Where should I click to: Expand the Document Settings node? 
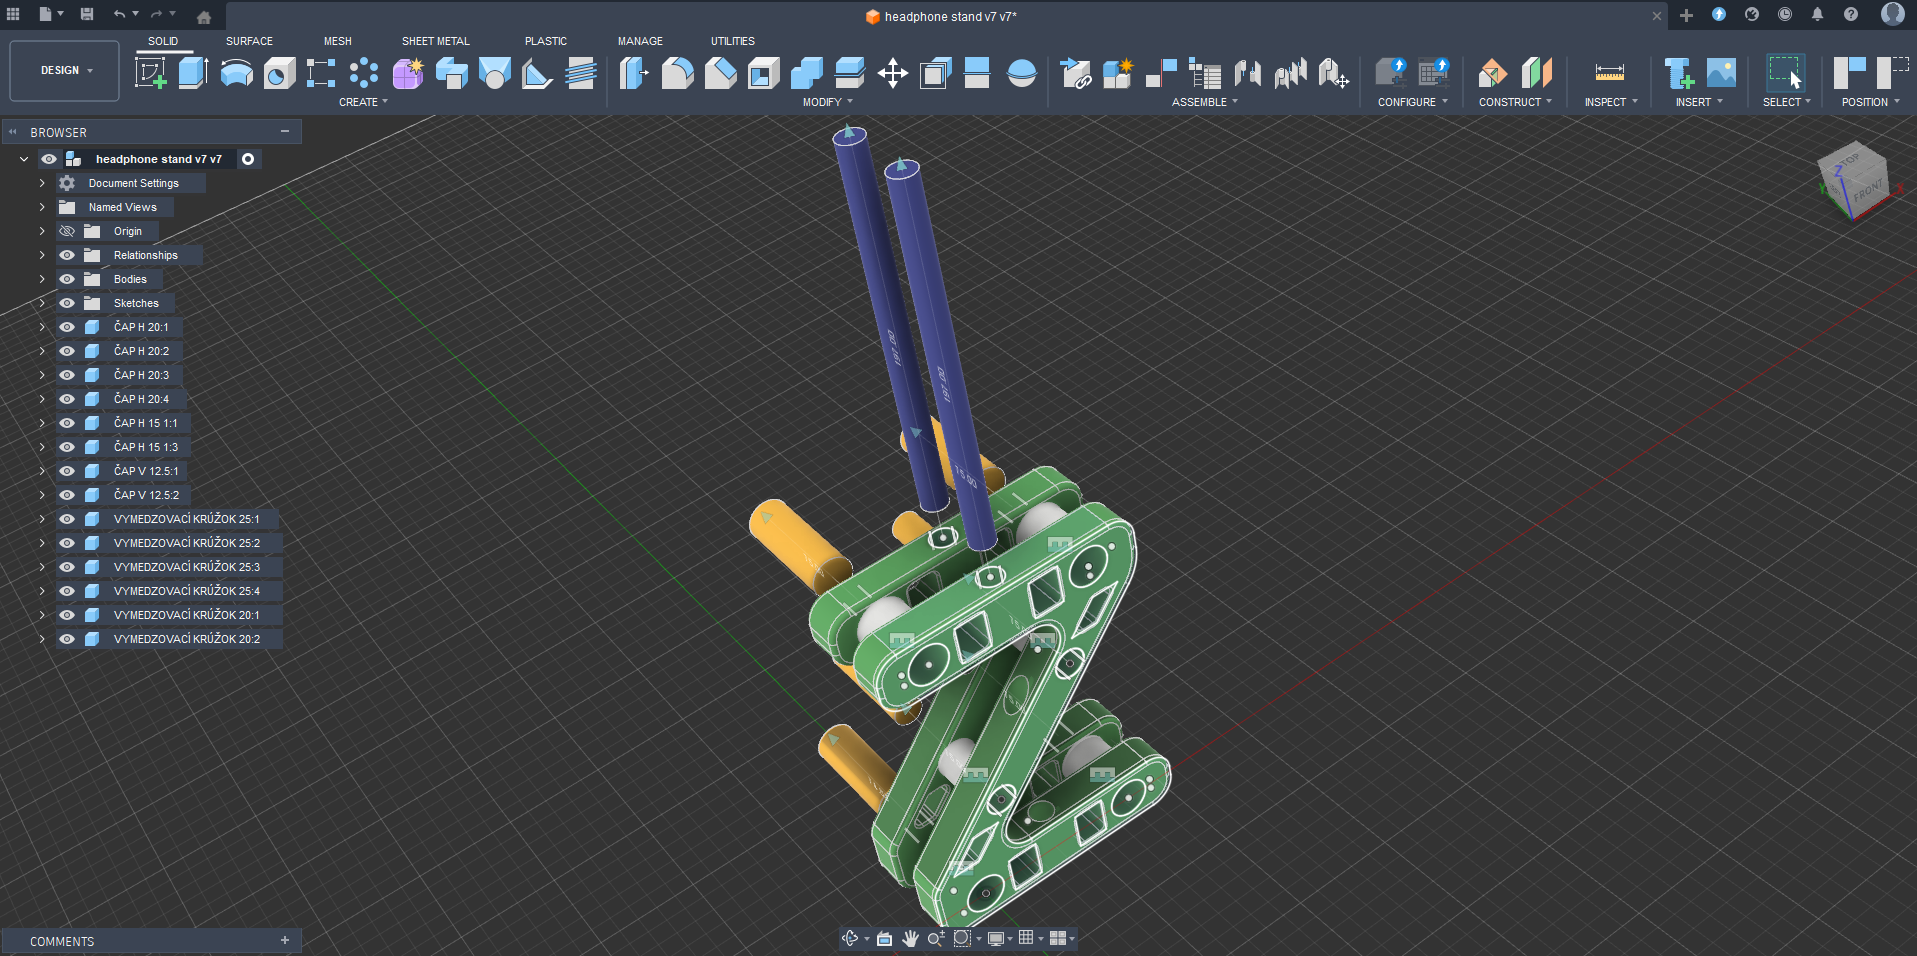coord(42,183)
